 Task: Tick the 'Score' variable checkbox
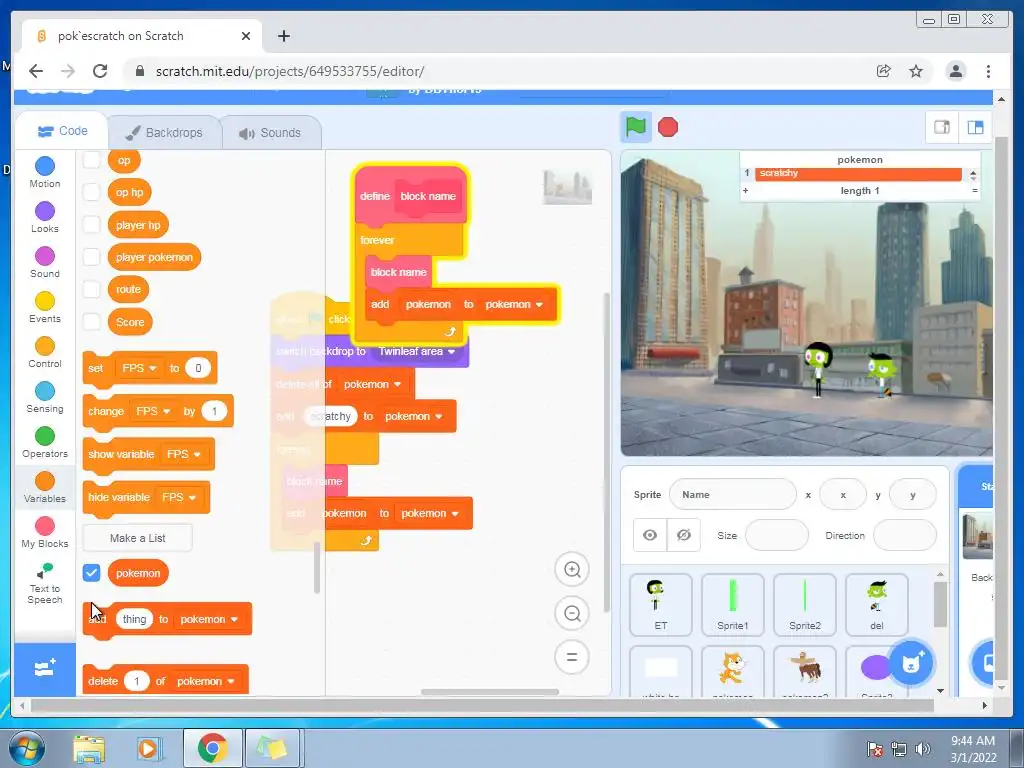coord(91,321)
